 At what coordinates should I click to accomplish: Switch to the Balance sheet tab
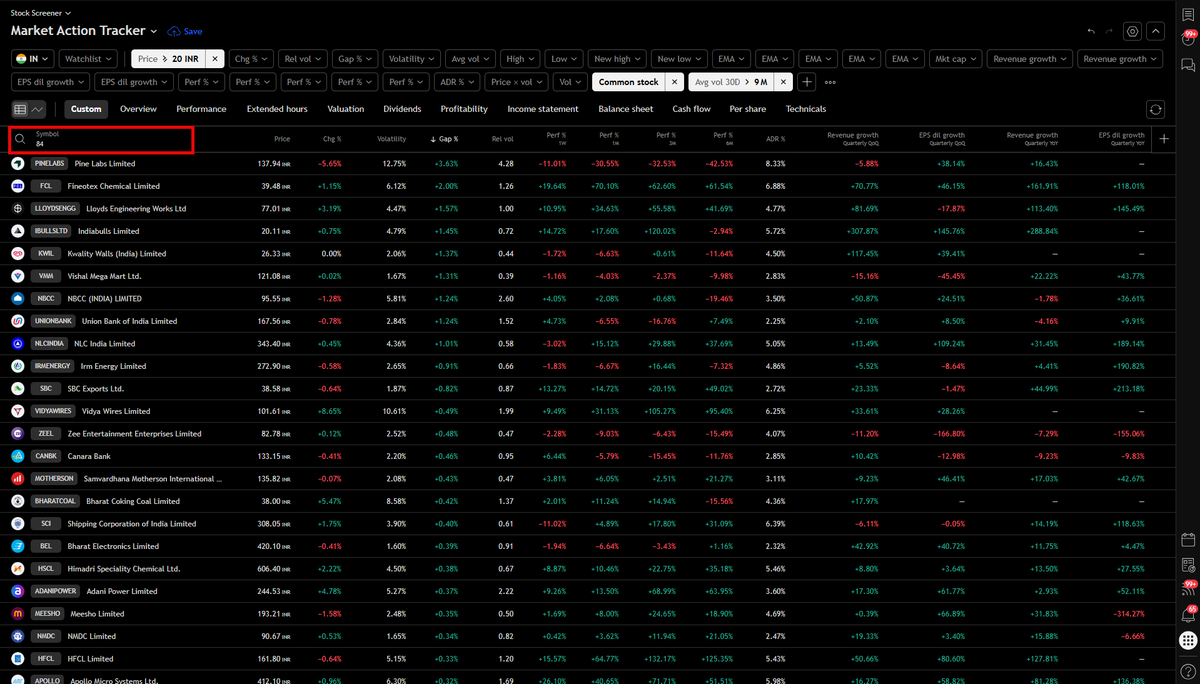click(626, 109)
